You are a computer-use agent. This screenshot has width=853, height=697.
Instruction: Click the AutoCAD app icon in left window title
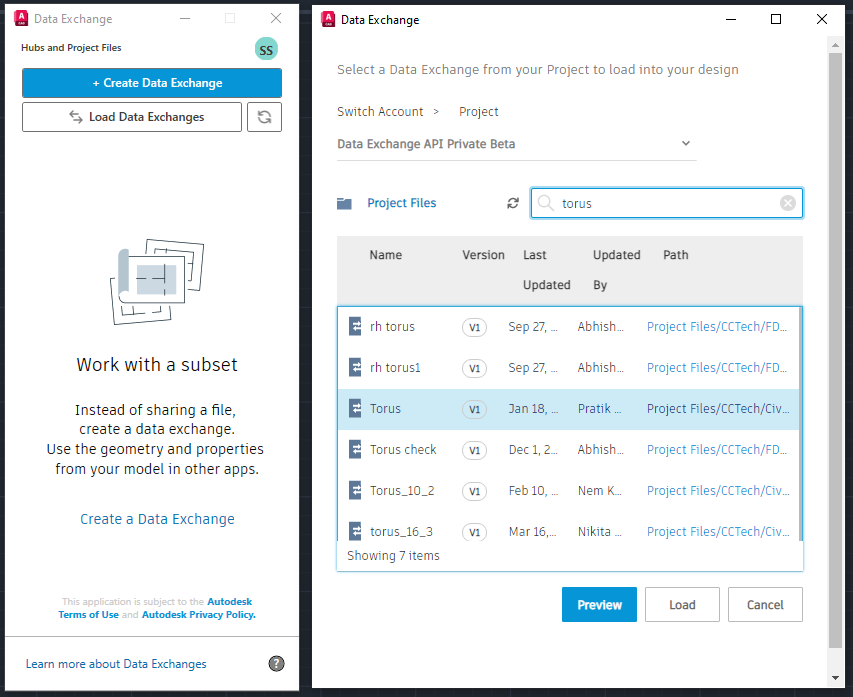pyautogui.click(x=21, y=18)
